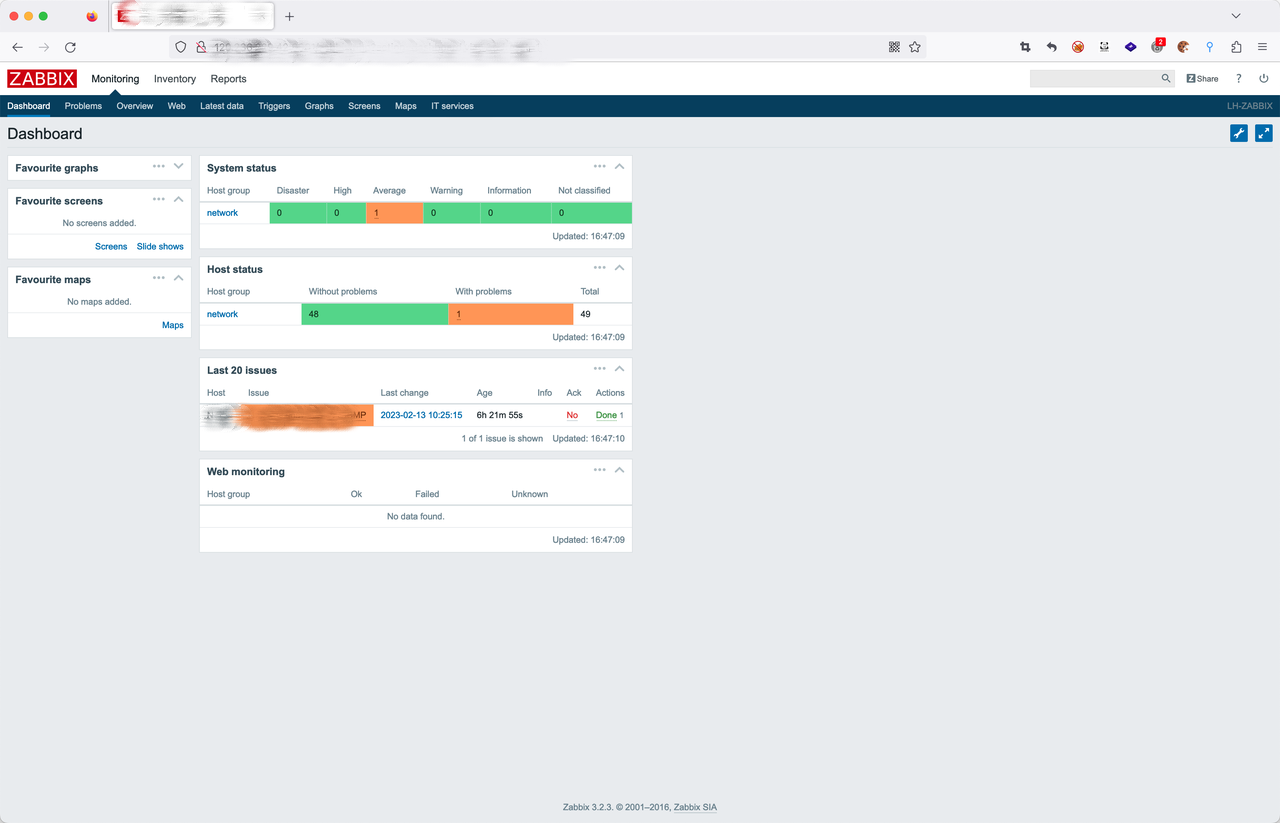The height and width of the screenshot is (823, 1280).
Task: Click the search magnifier icon
Action: [x=1166, y=78]
